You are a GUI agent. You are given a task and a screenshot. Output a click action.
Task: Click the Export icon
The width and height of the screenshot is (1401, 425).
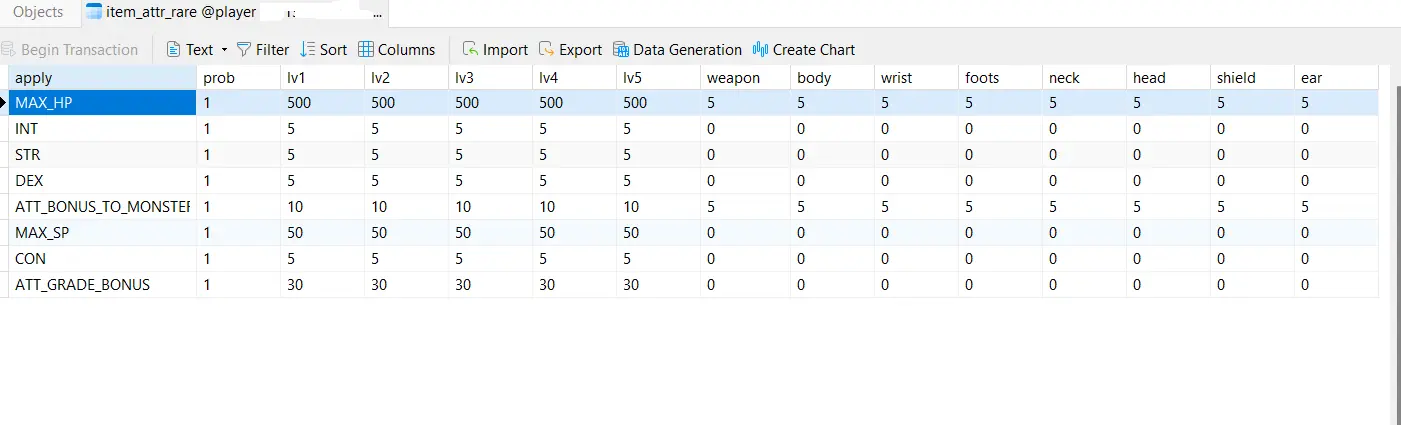pos(546,50)
